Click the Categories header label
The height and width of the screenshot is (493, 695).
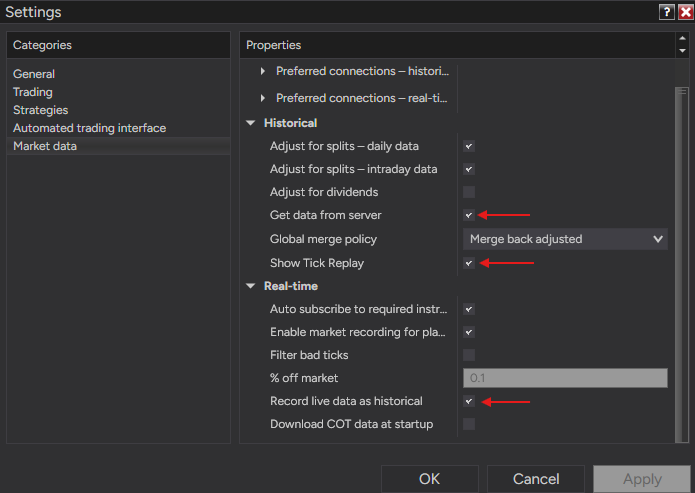point(42,45)
